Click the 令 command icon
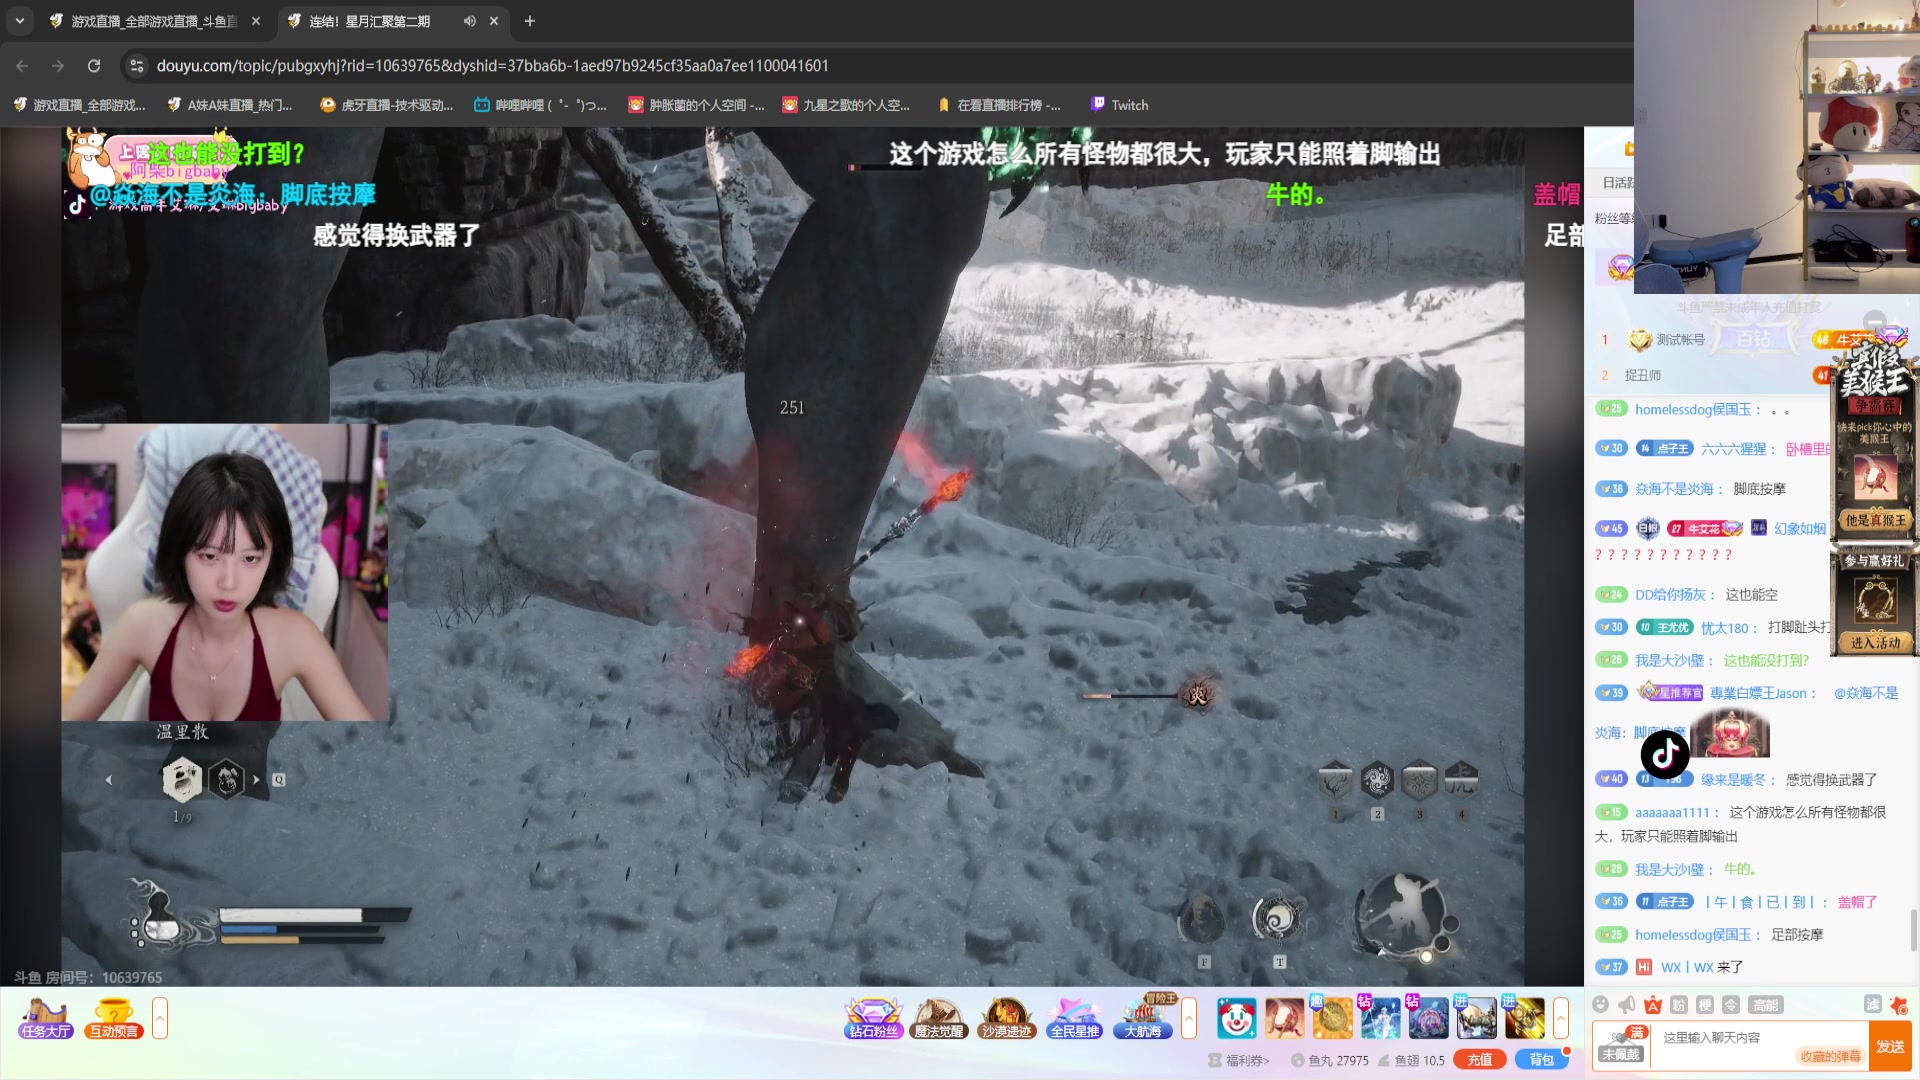The width and height of the screenshot is (1920, 1080). click(1731, 1005)
